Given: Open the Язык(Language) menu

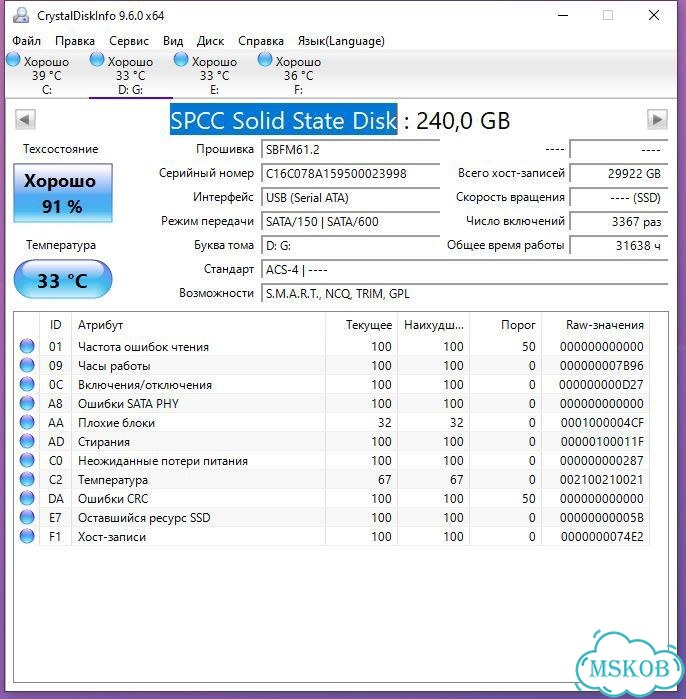Looking at the screenshot, I should [x=341, y=41].
